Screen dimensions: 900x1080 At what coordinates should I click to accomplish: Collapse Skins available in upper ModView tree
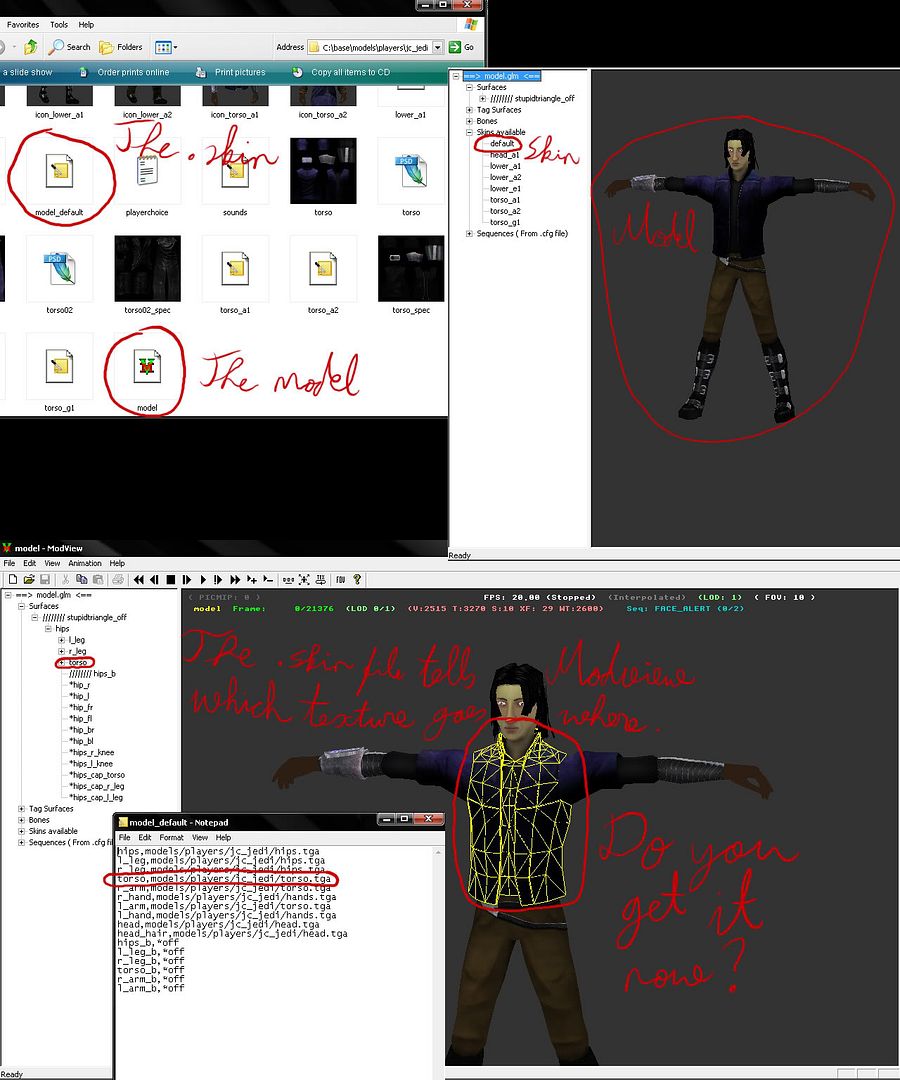(x=469, y=132)
